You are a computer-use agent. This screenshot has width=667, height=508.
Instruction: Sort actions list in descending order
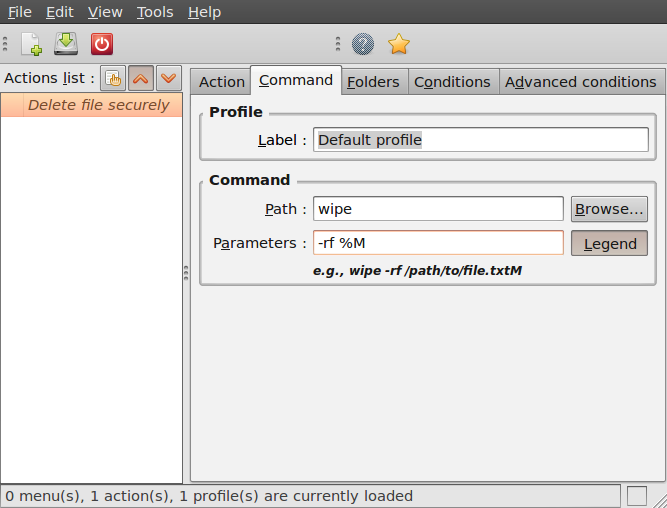[x=168, y=78]
